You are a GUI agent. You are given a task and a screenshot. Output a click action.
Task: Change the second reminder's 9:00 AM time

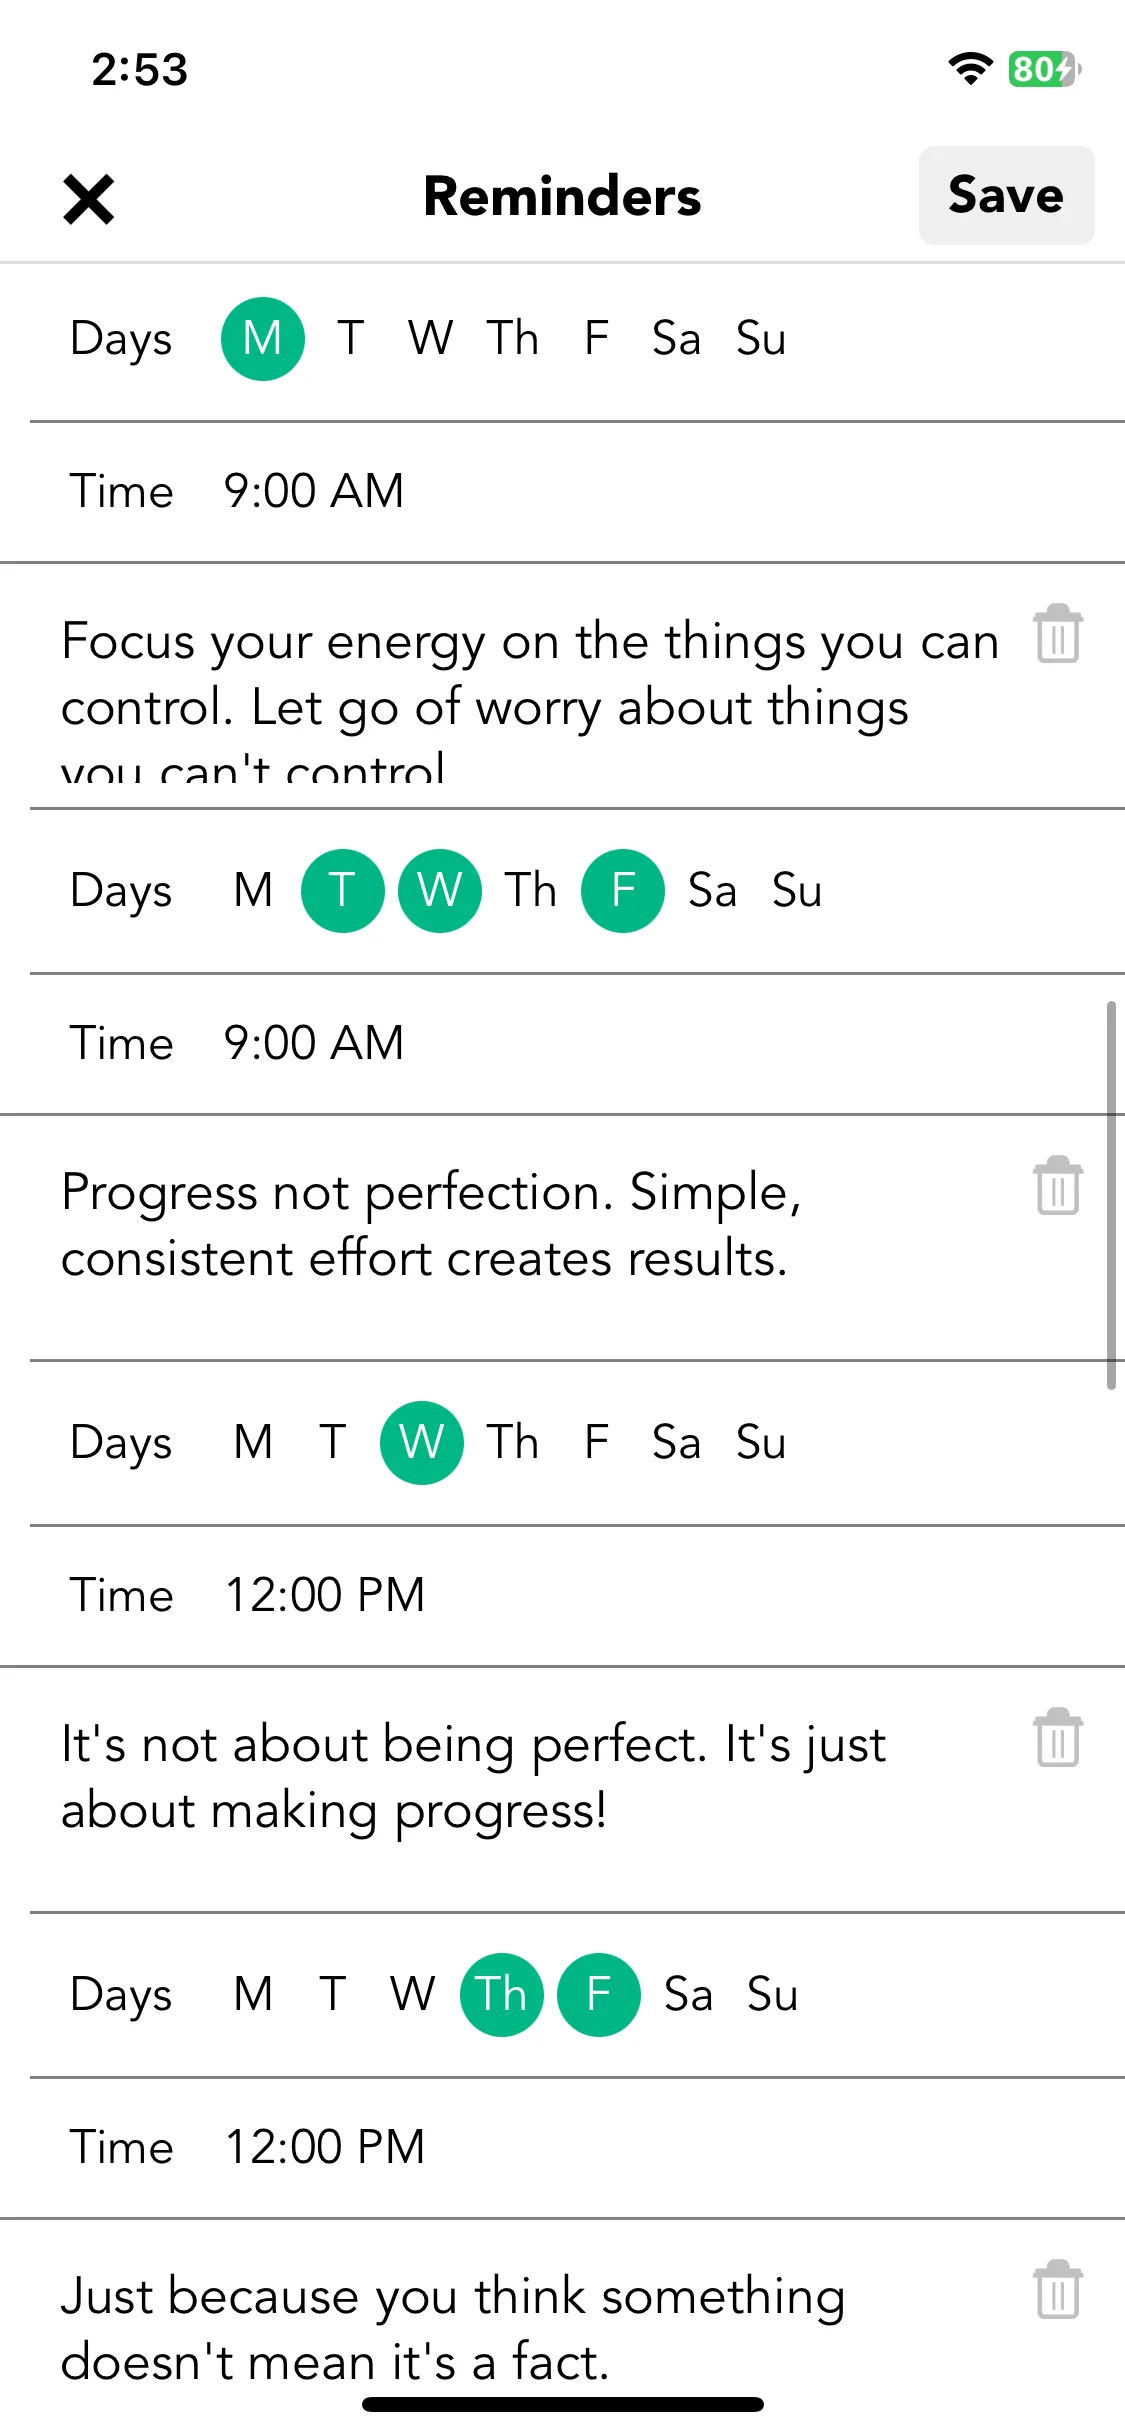tap(313, 1043)
